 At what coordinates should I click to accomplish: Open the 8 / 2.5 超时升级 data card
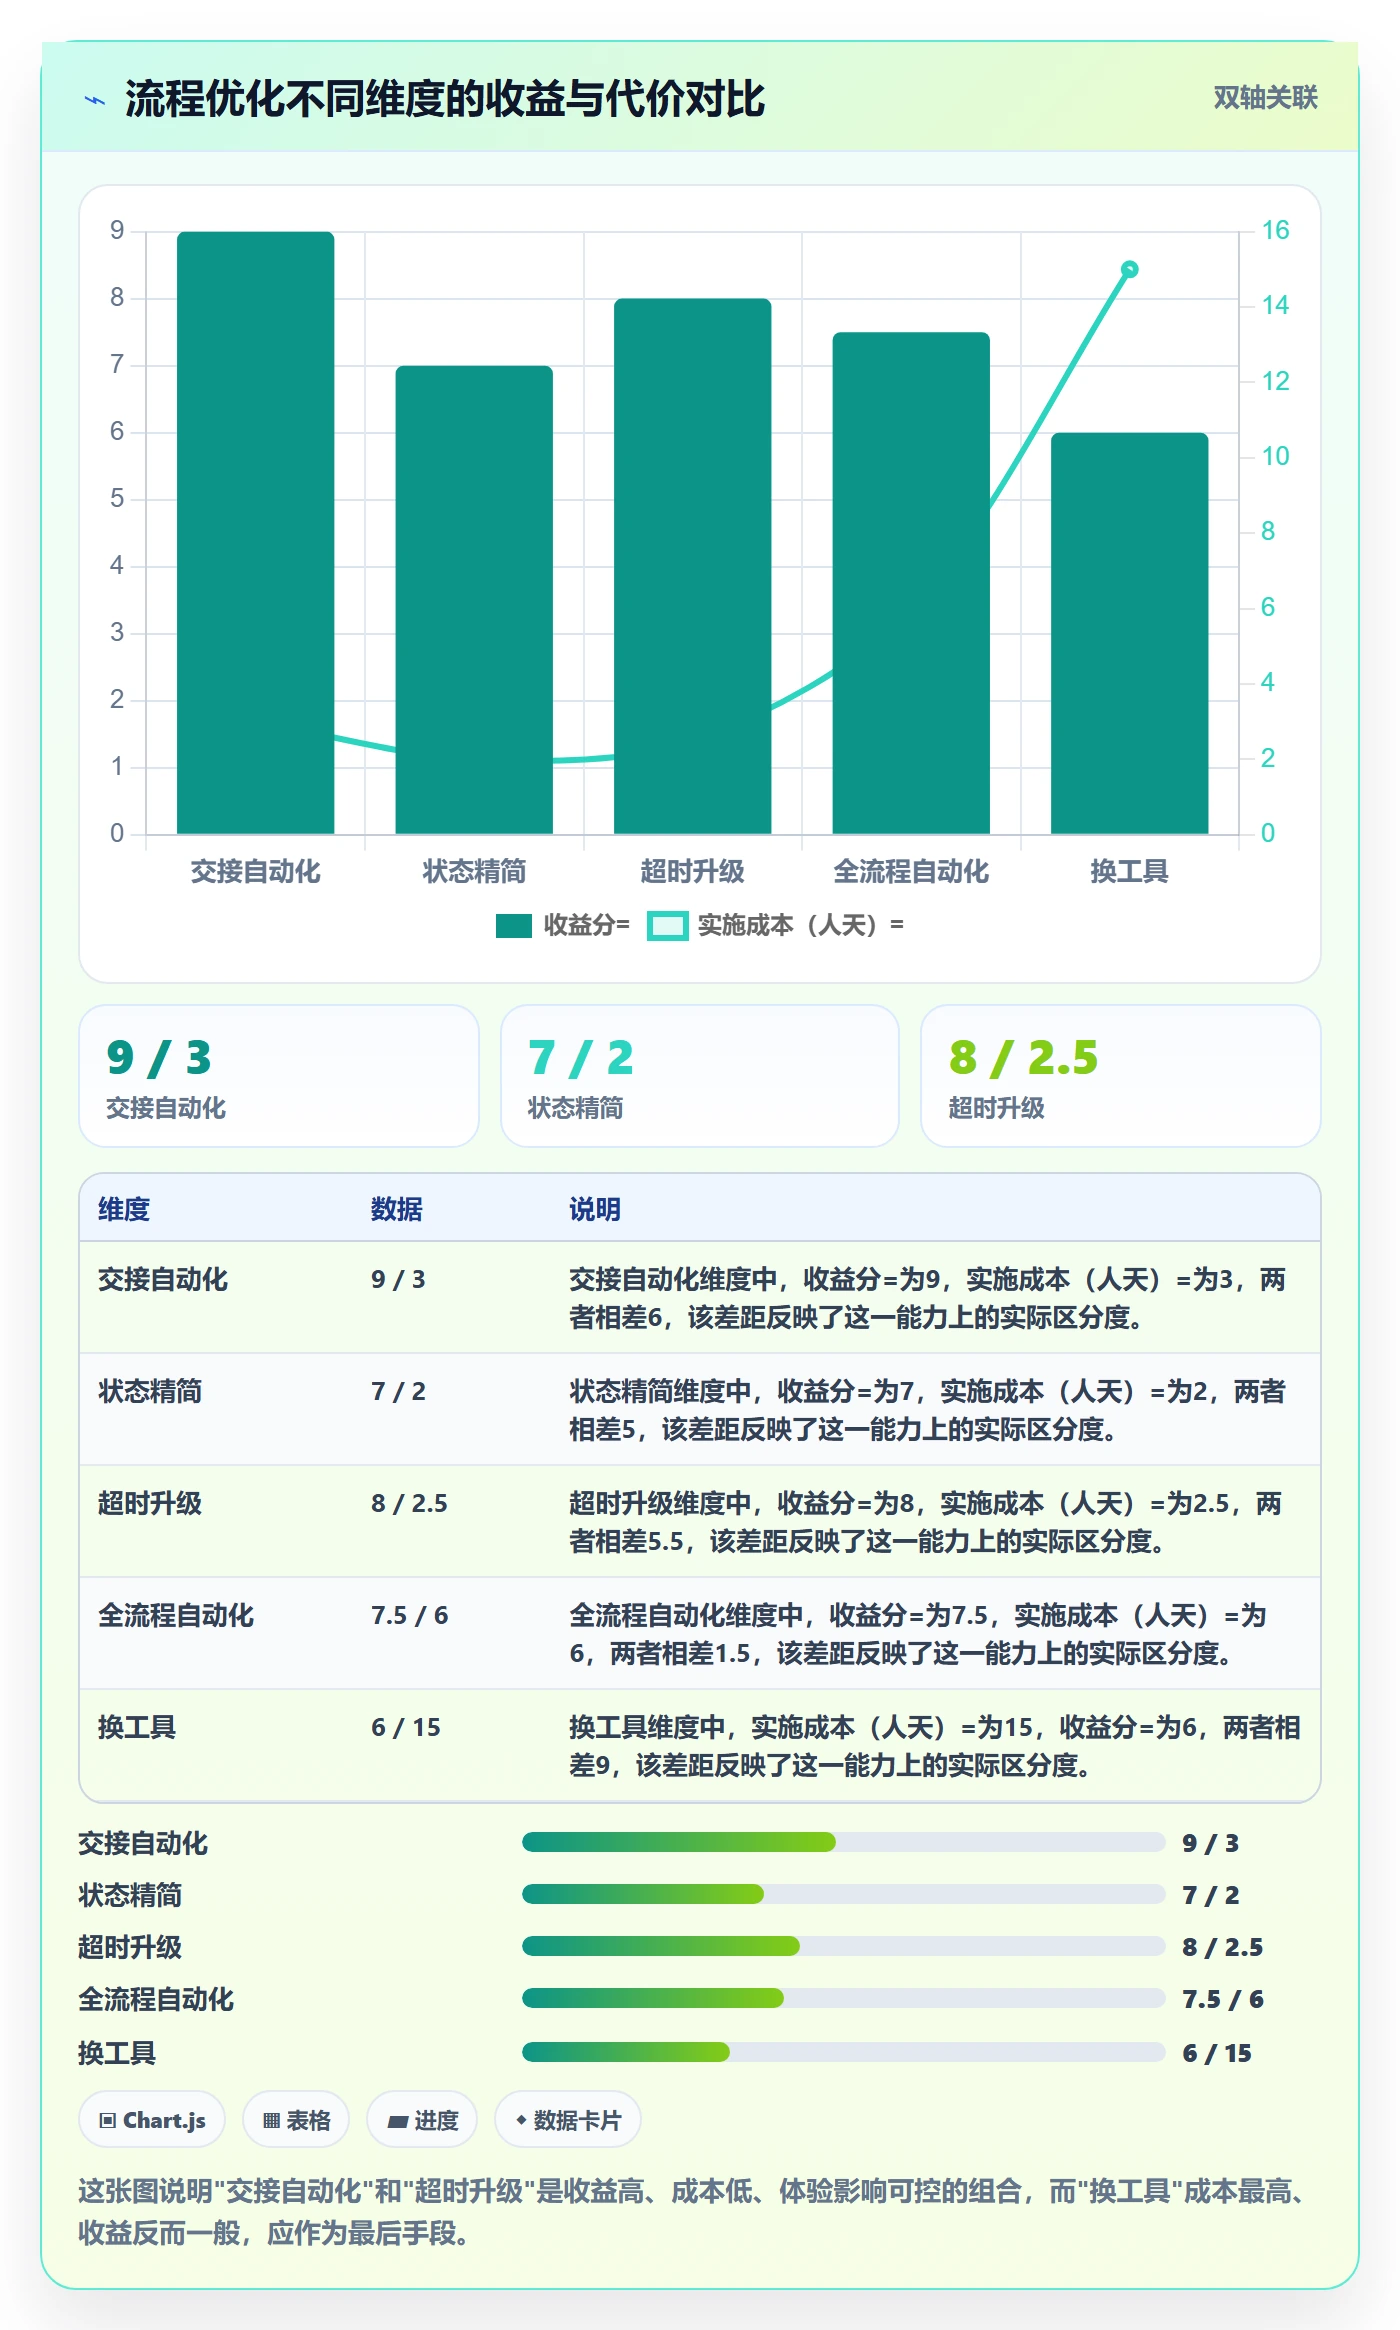pyautogui.click(x=1120, y=1076)
